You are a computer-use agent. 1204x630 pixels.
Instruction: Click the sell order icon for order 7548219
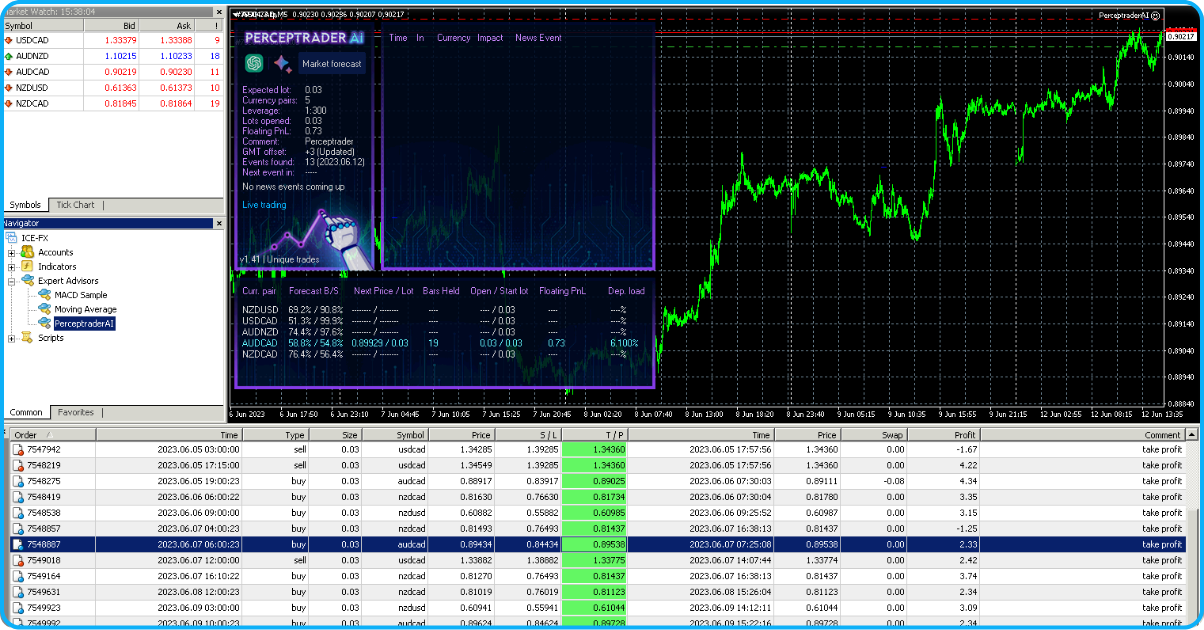pyautogui.click(x=18, y=465)
